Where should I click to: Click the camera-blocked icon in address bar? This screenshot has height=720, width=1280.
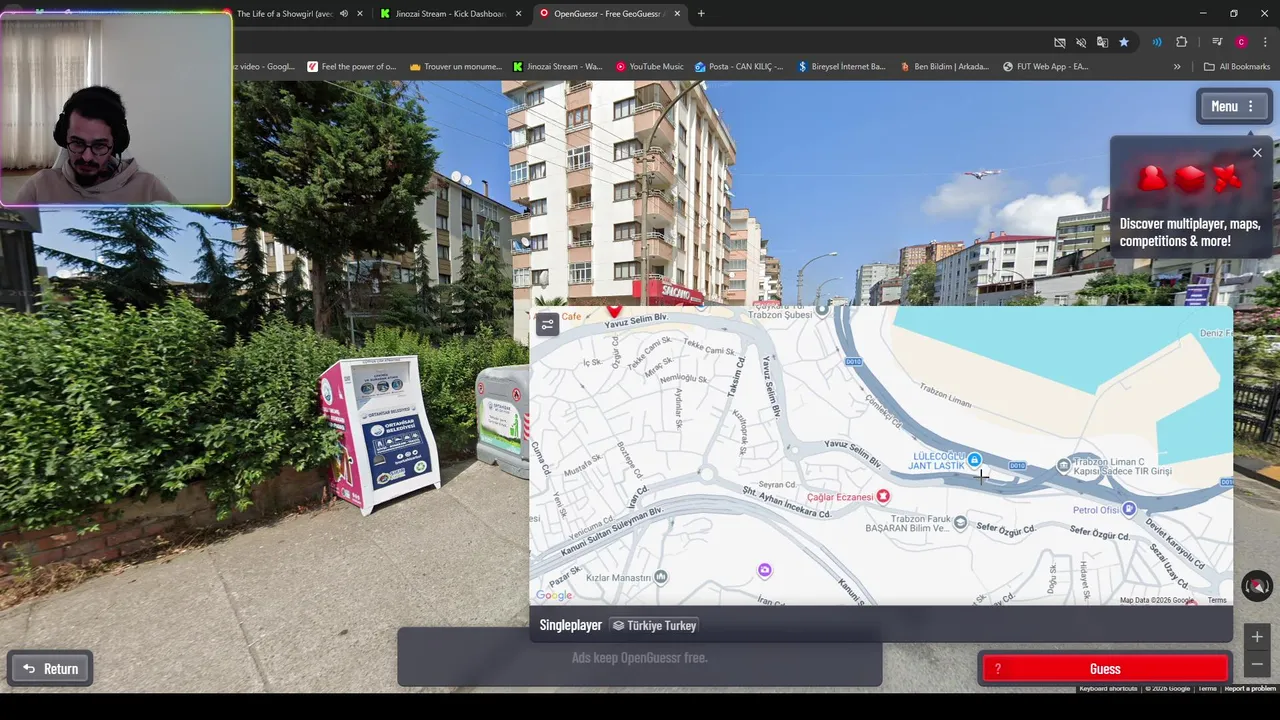[x=1060, y=42]
